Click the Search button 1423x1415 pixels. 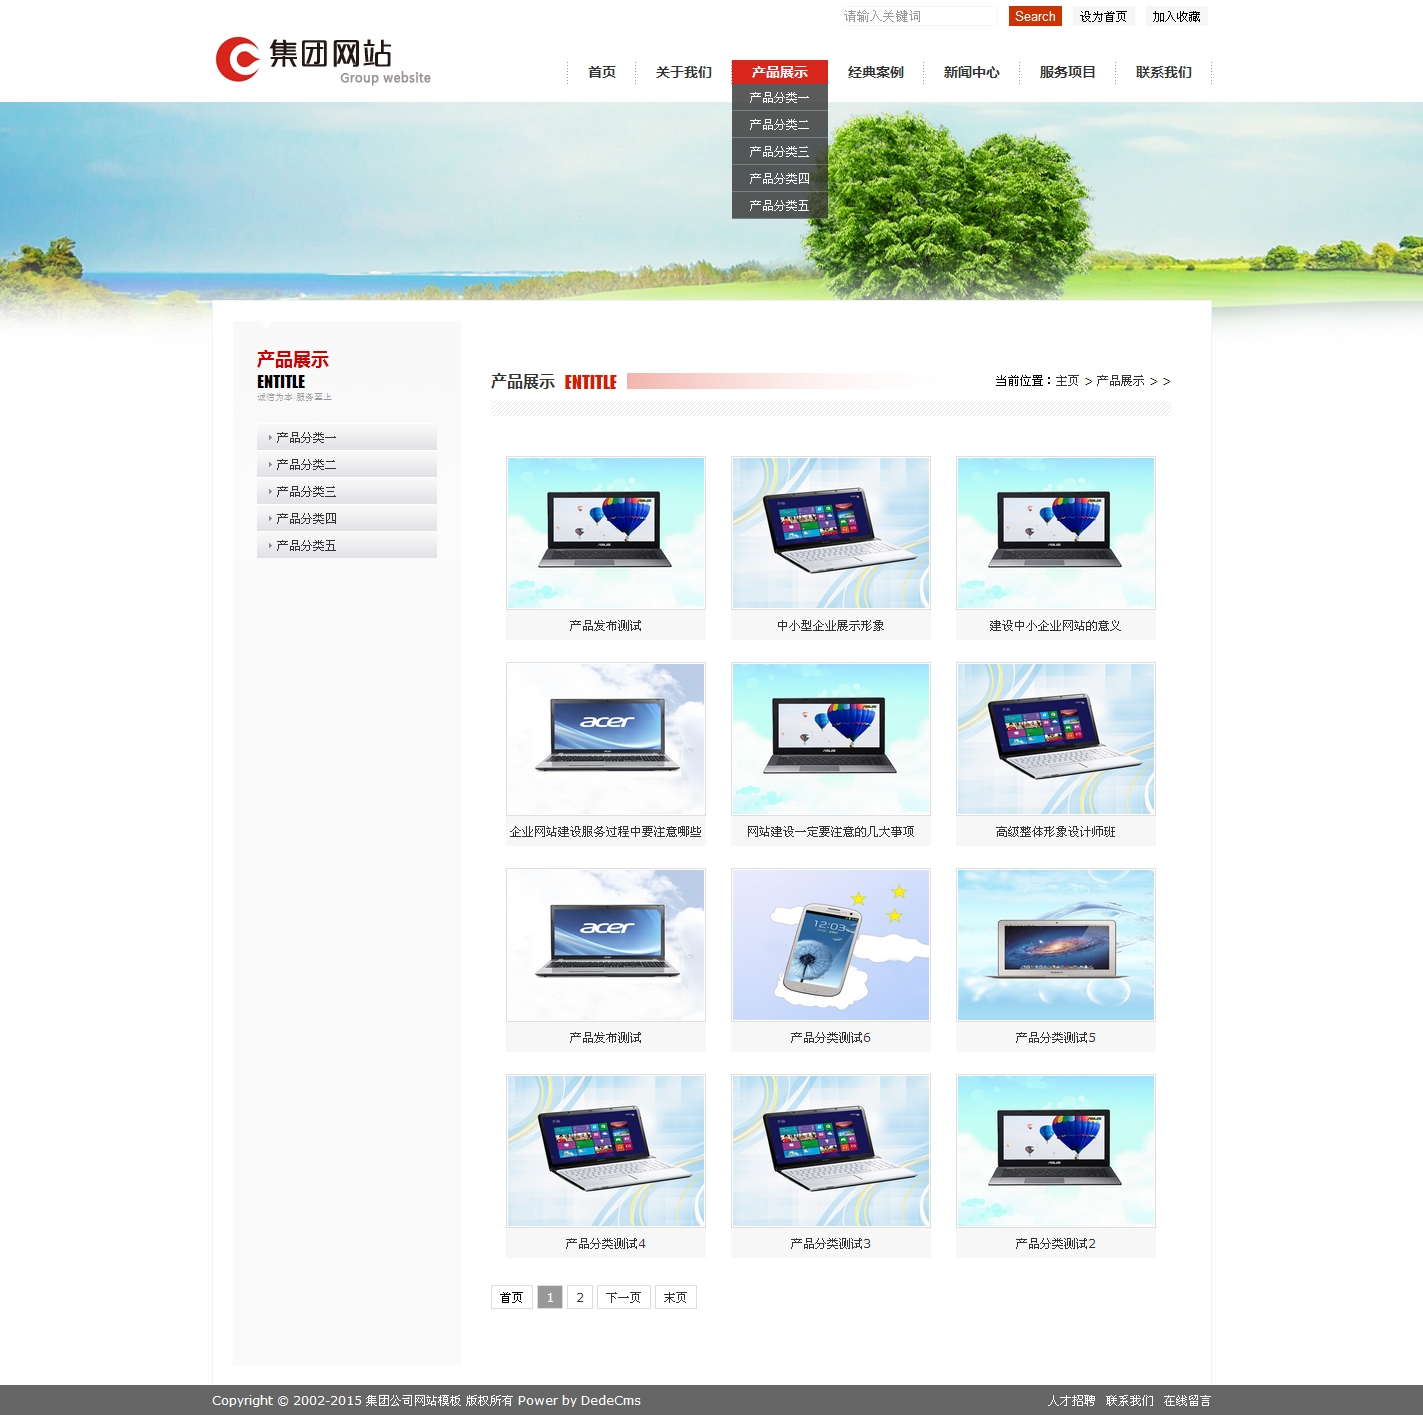1034,16
